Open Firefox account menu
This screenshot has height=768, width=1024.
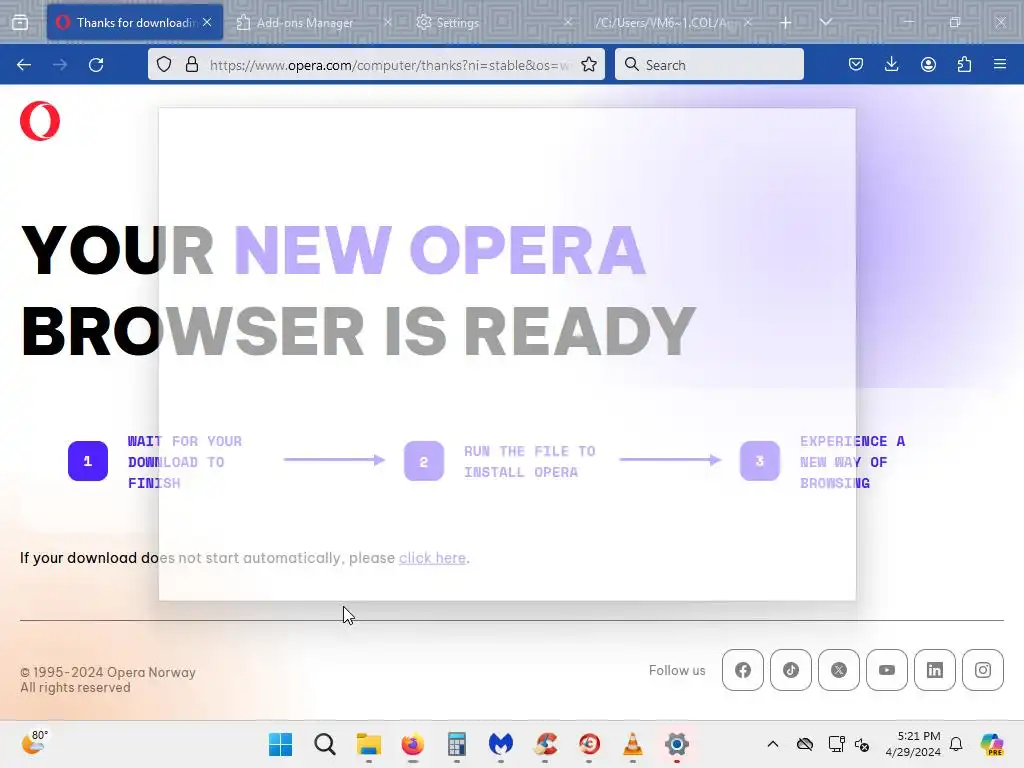tap(928, 64)
